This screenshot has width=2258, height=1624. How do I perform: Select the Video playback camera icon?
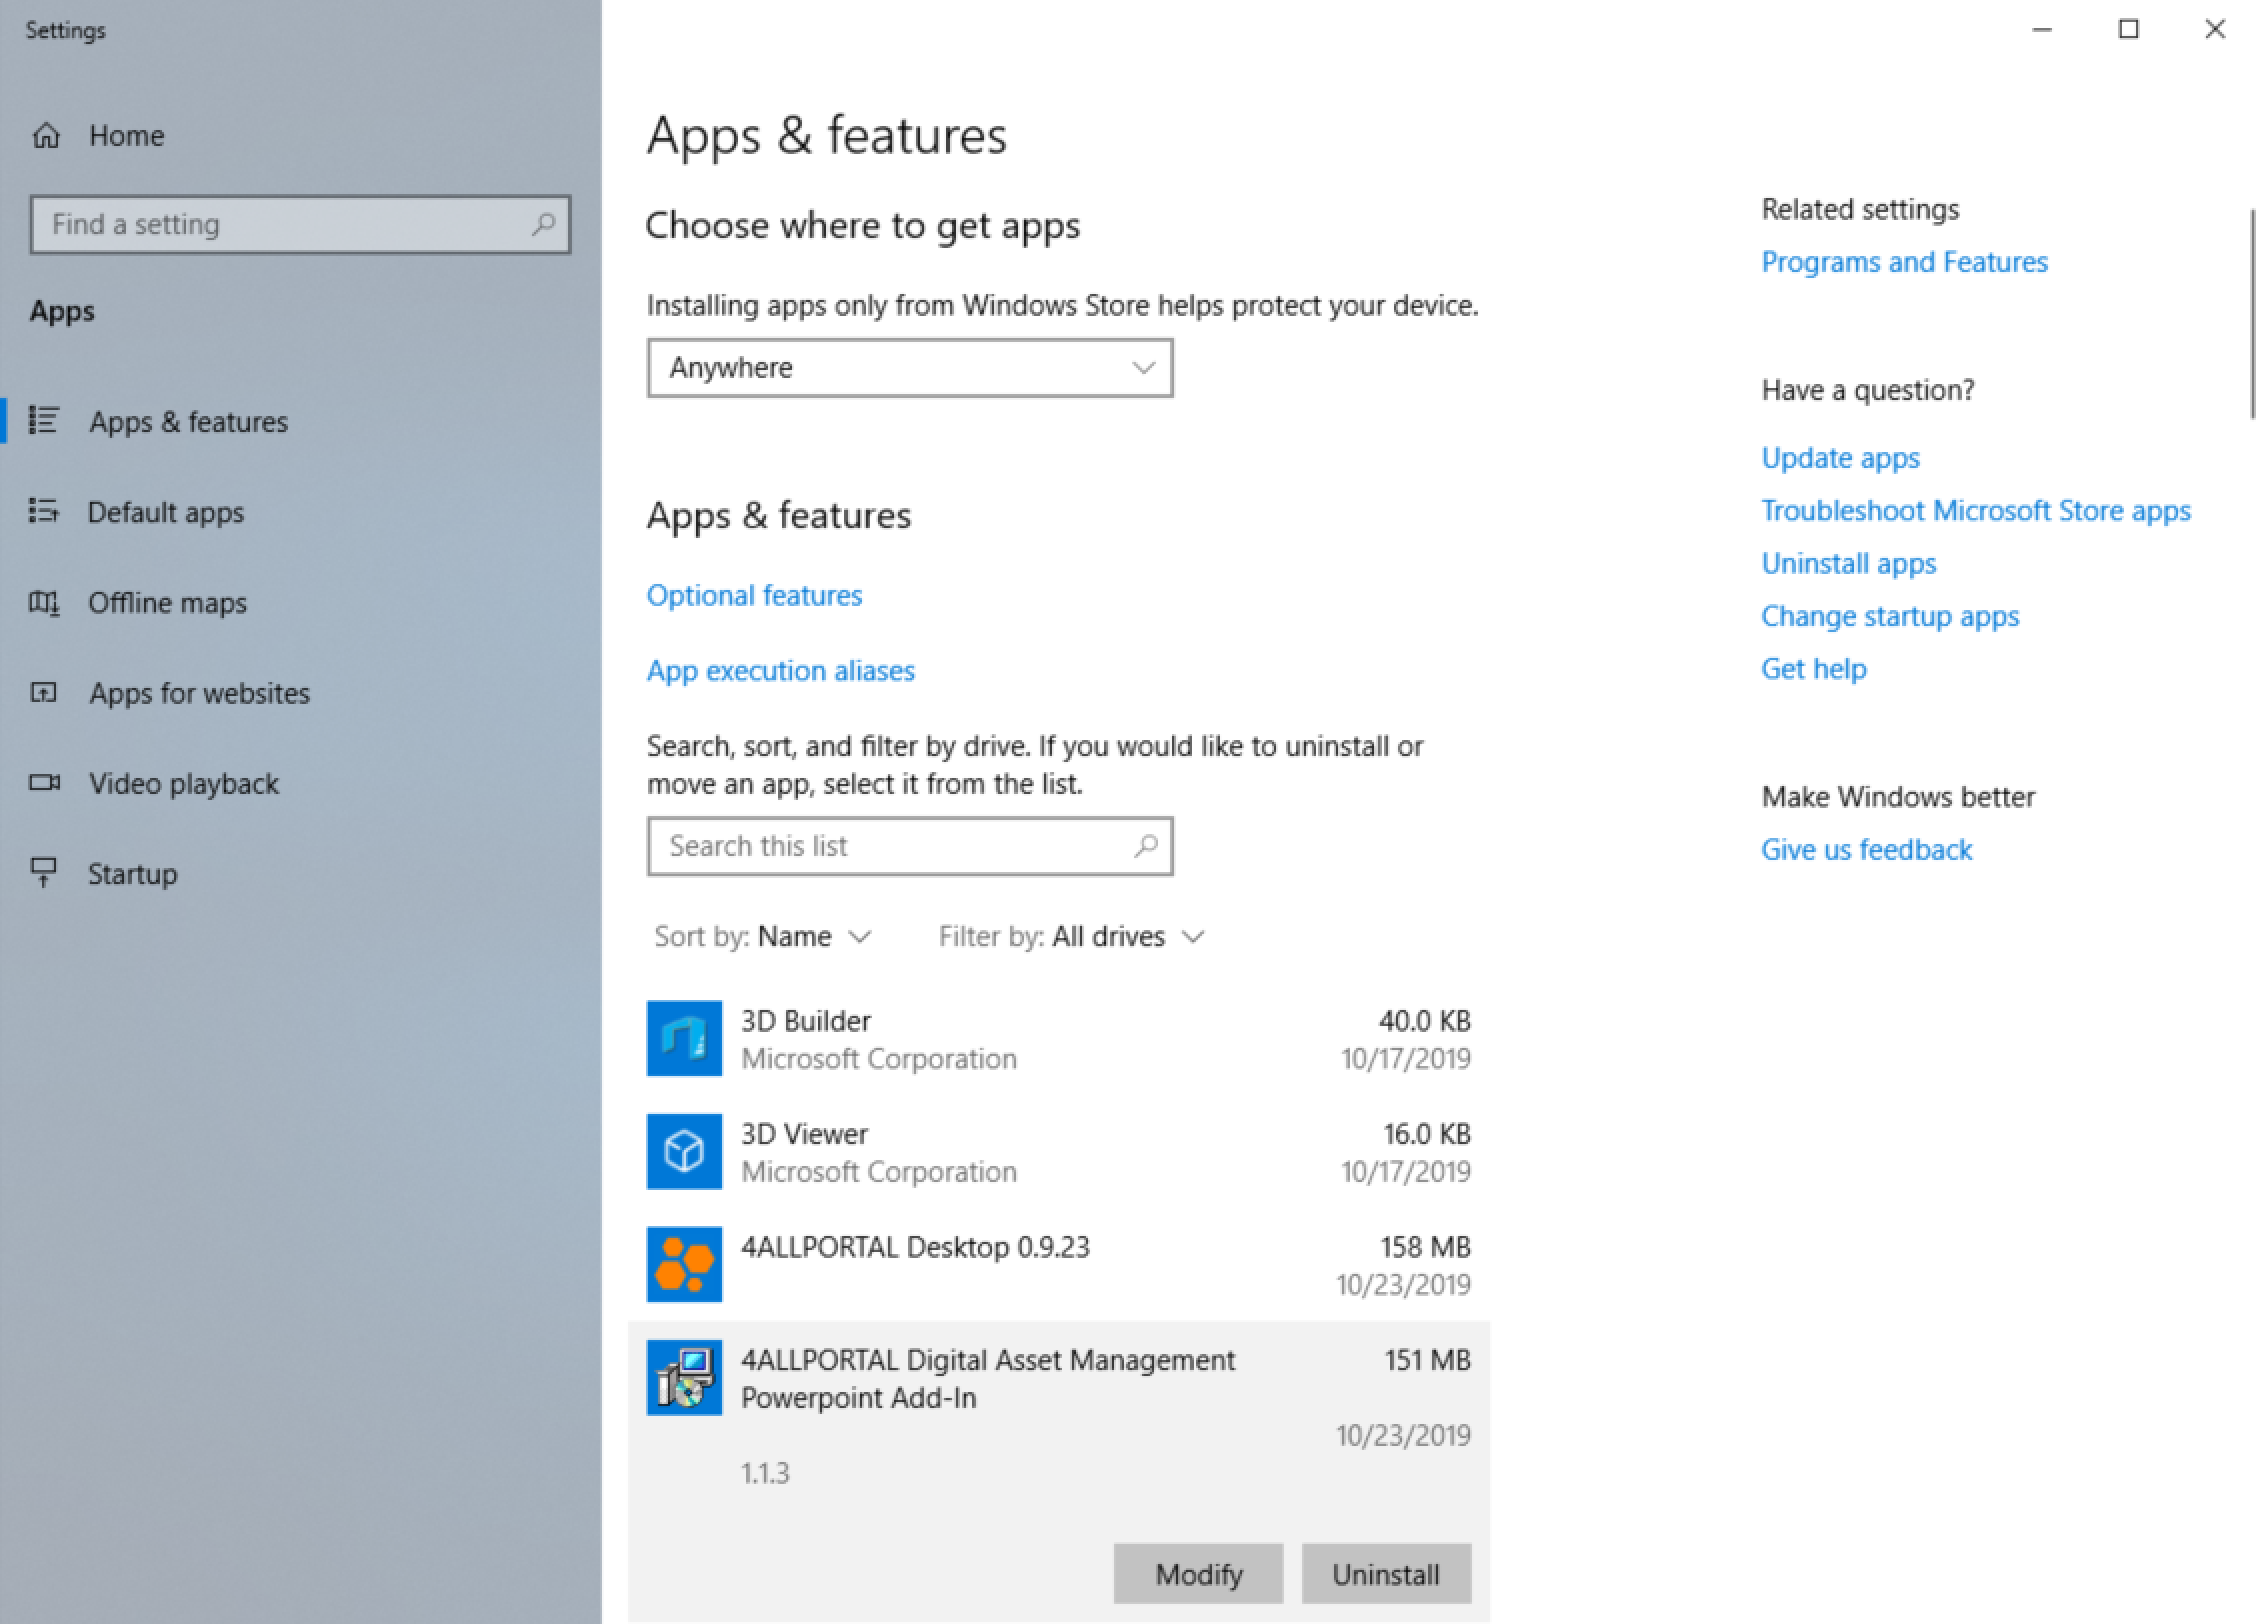[44, 782]
